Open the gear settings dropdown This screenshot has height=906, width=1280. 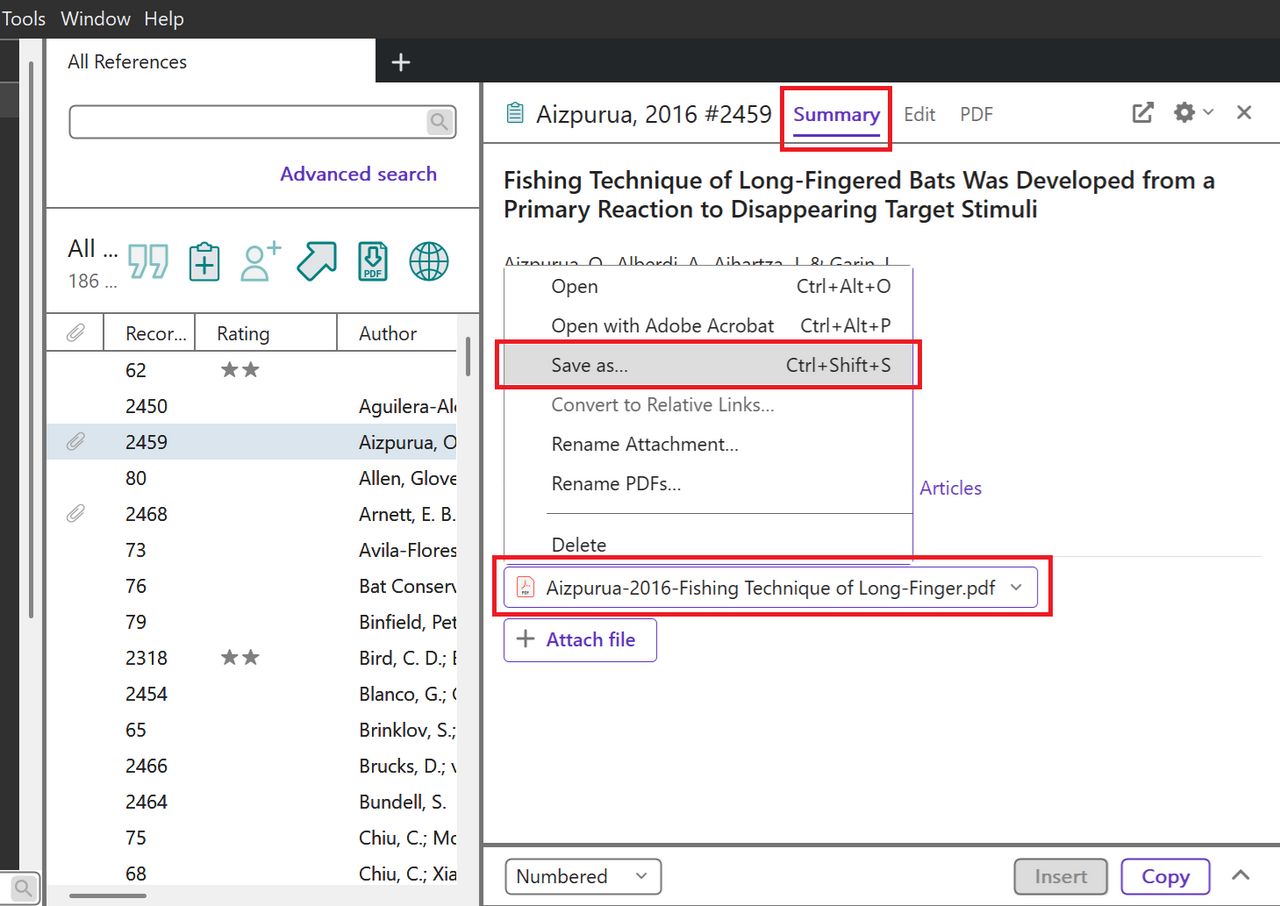click(x=1193, y=113)
